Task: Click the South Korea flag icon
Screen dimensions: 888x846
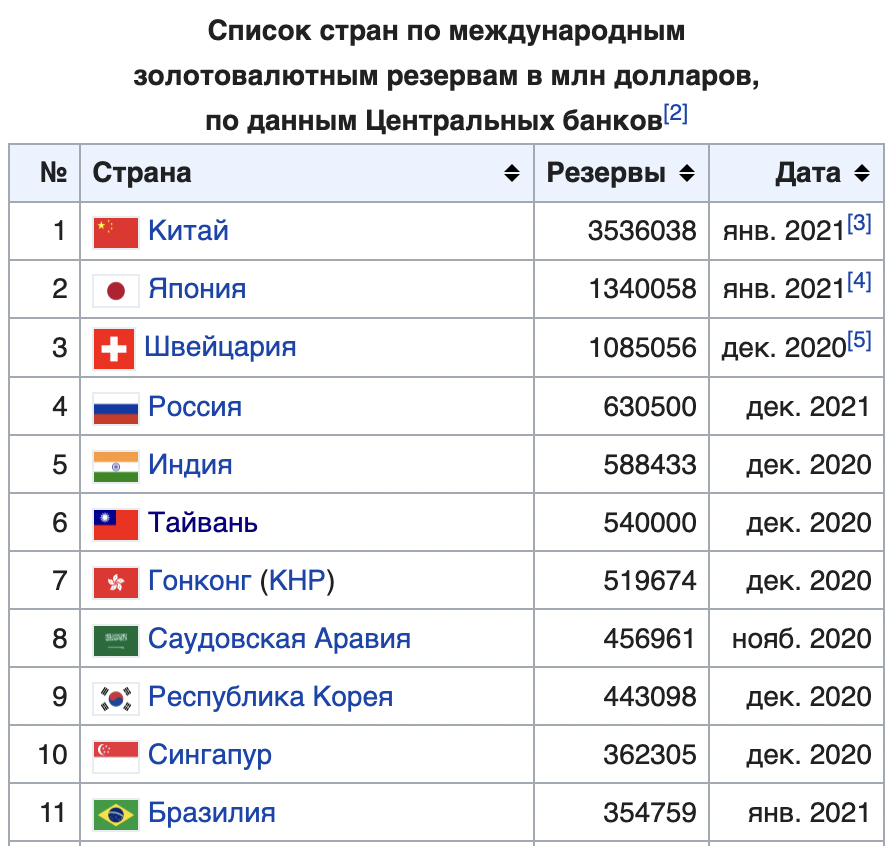Action: pyautogui.click(x=116, y=699)
